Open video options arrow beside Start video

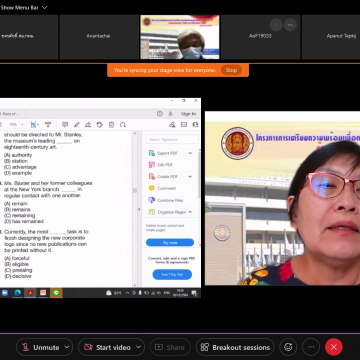(x=139, y=347)
